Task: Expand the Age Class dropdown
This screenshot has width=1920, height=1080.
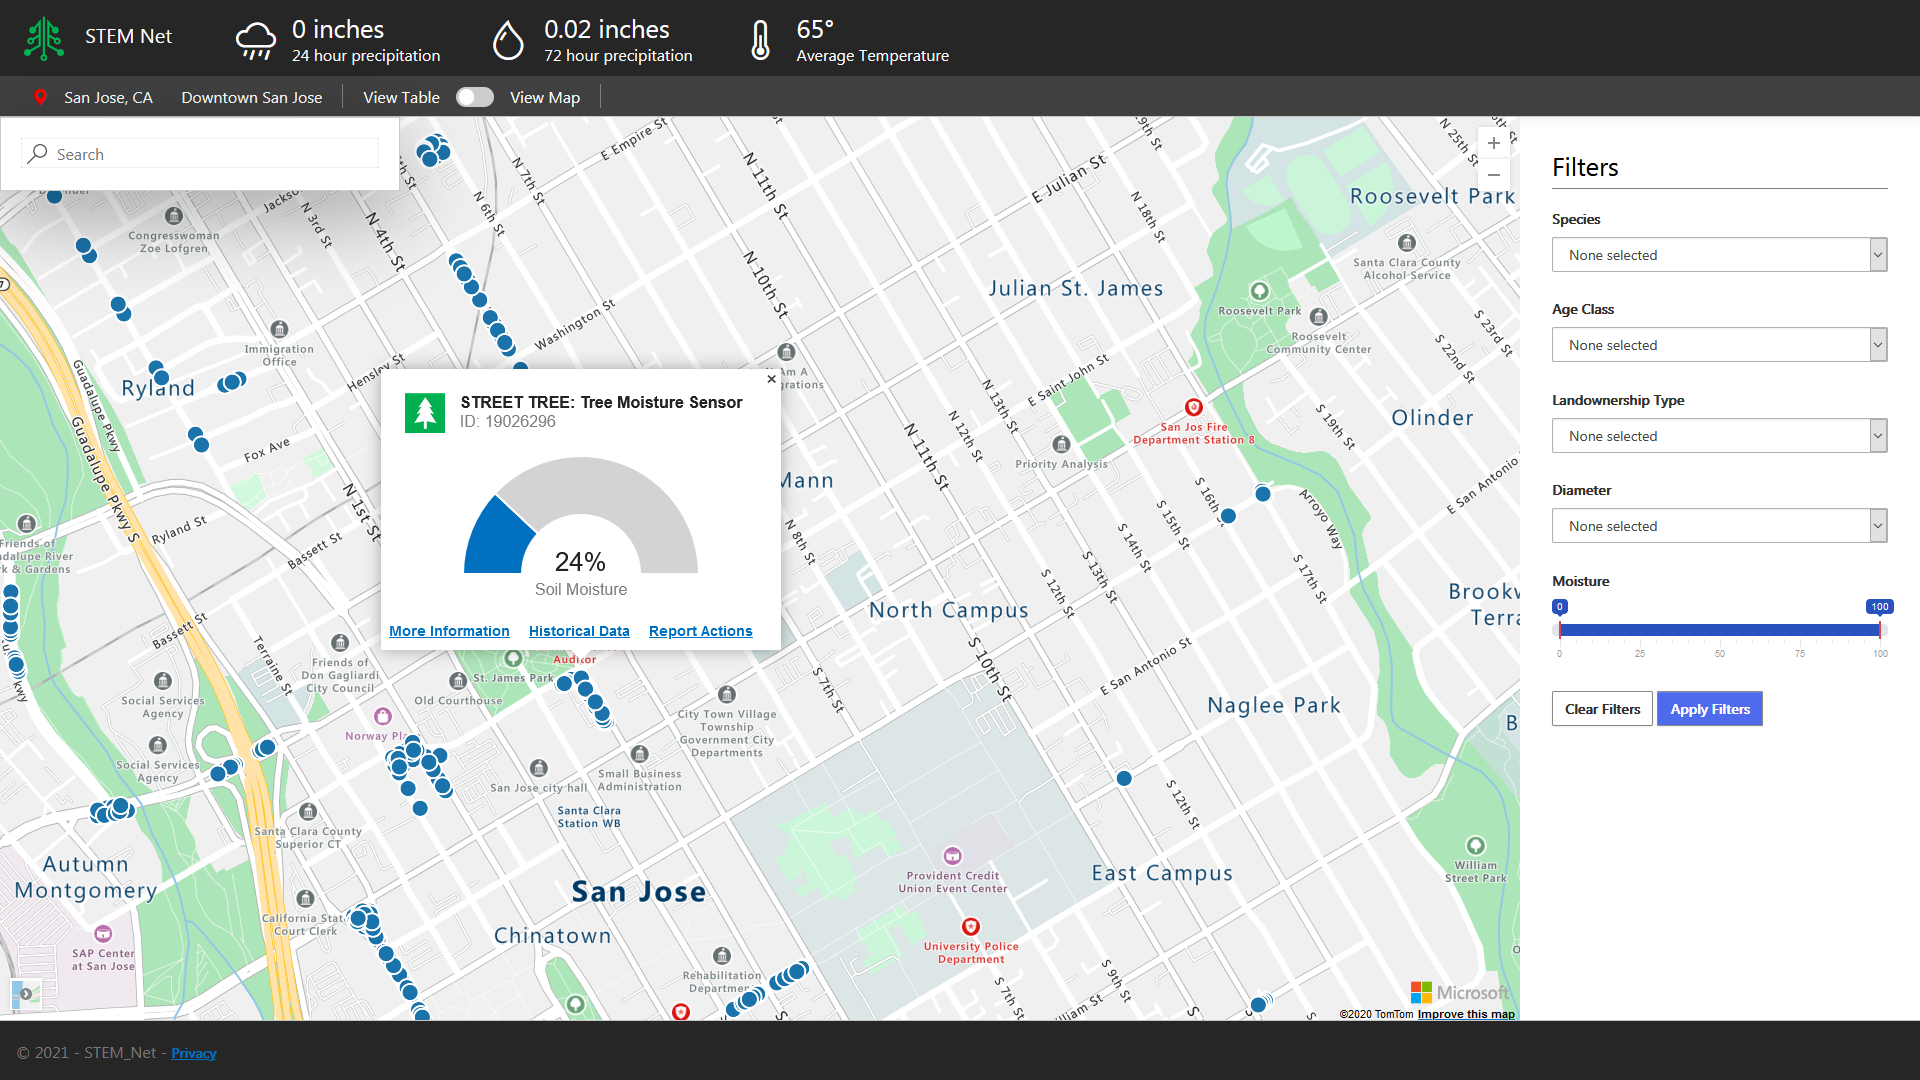Action: (1719, 345)
